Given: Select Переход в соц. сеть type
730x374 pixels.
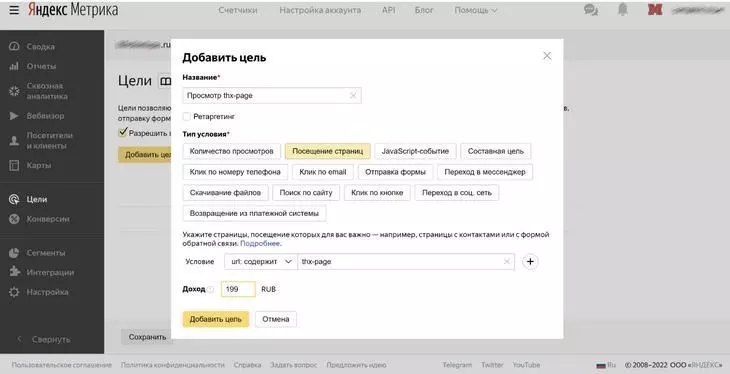Looking at the screenshot, I should tap(457, 192).
